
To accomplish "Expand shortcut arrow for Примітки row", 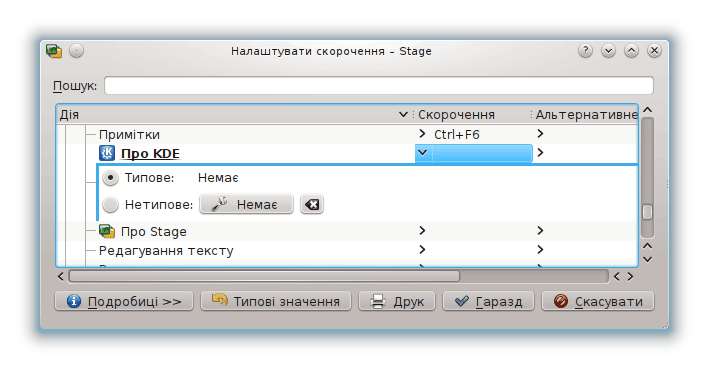I will [x=422, y=134].
